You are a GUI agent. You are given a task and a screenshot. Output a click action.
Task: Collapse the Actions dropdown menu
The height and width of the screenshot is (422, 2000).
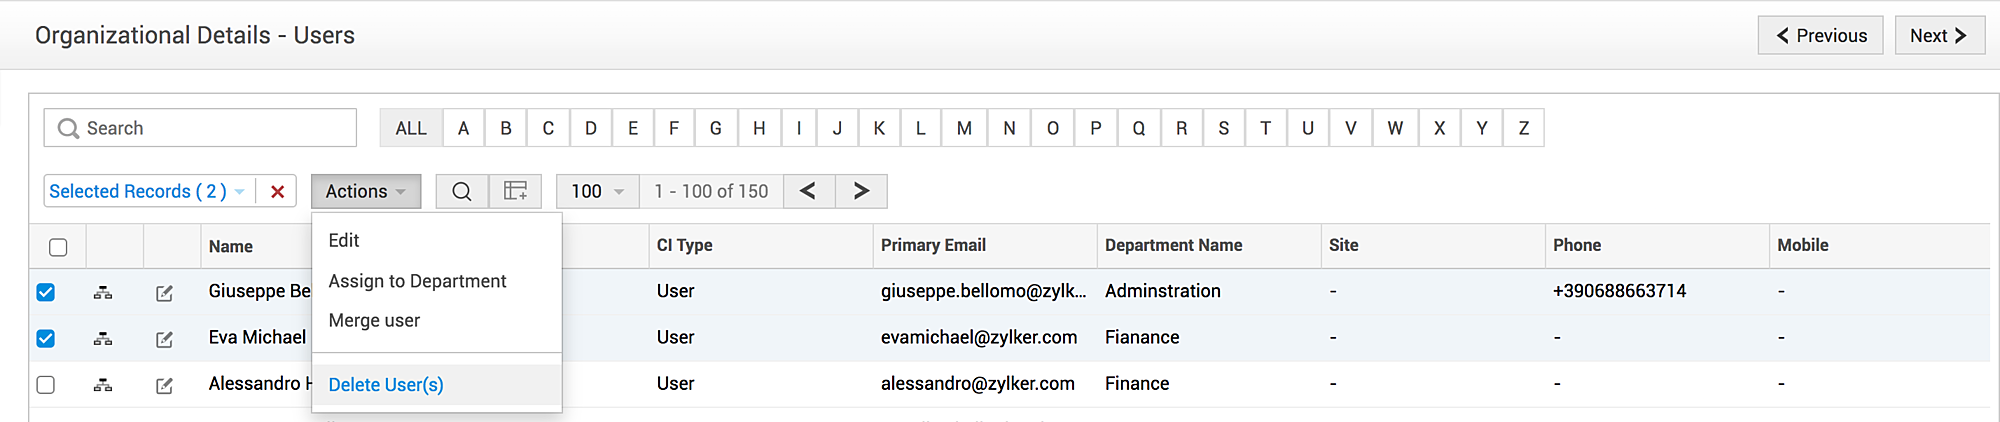point(365,191)
